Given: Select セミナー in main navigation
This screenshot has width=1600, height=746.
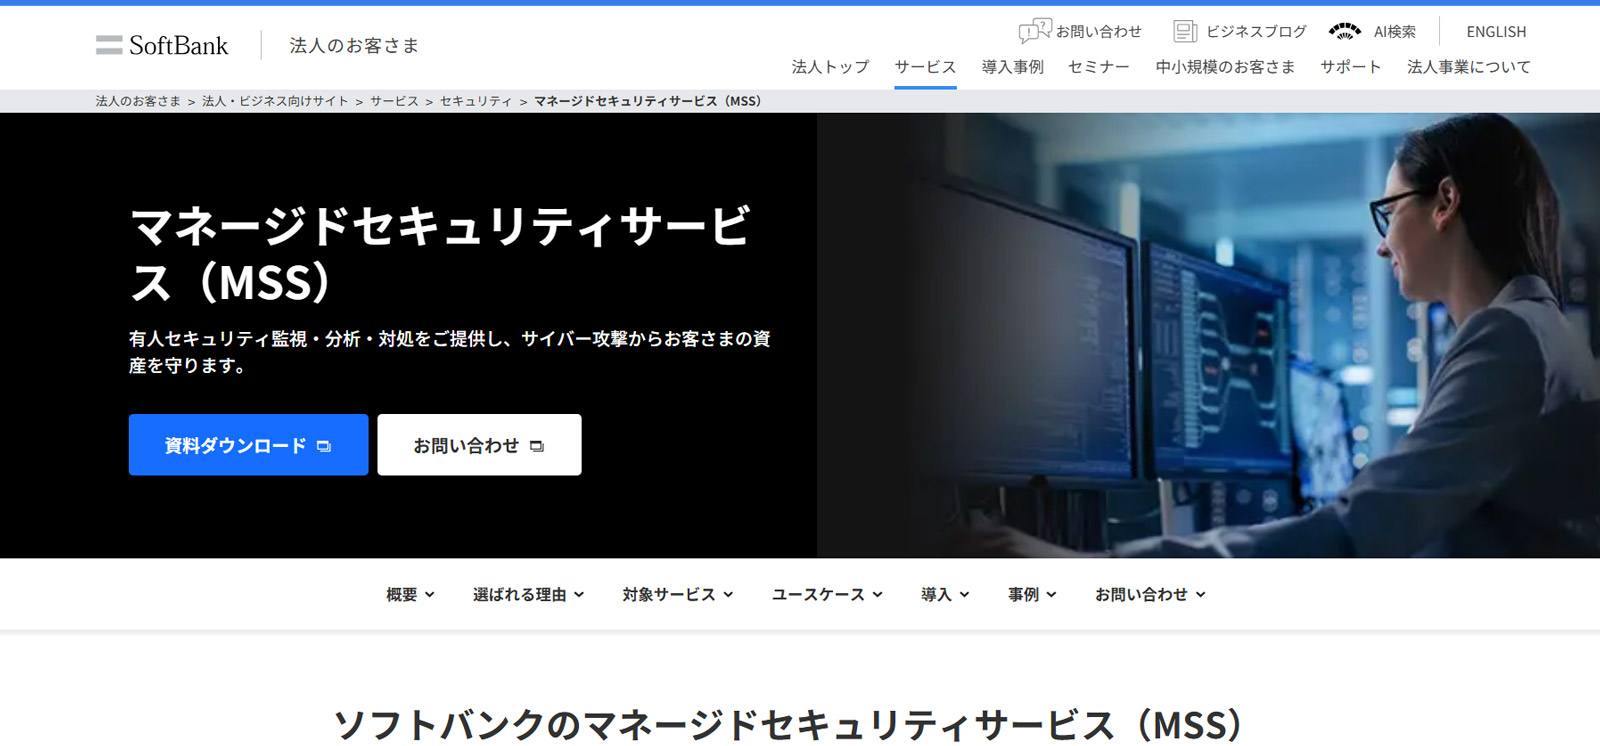Looking at the screenshot, I should click(1099, 67).
